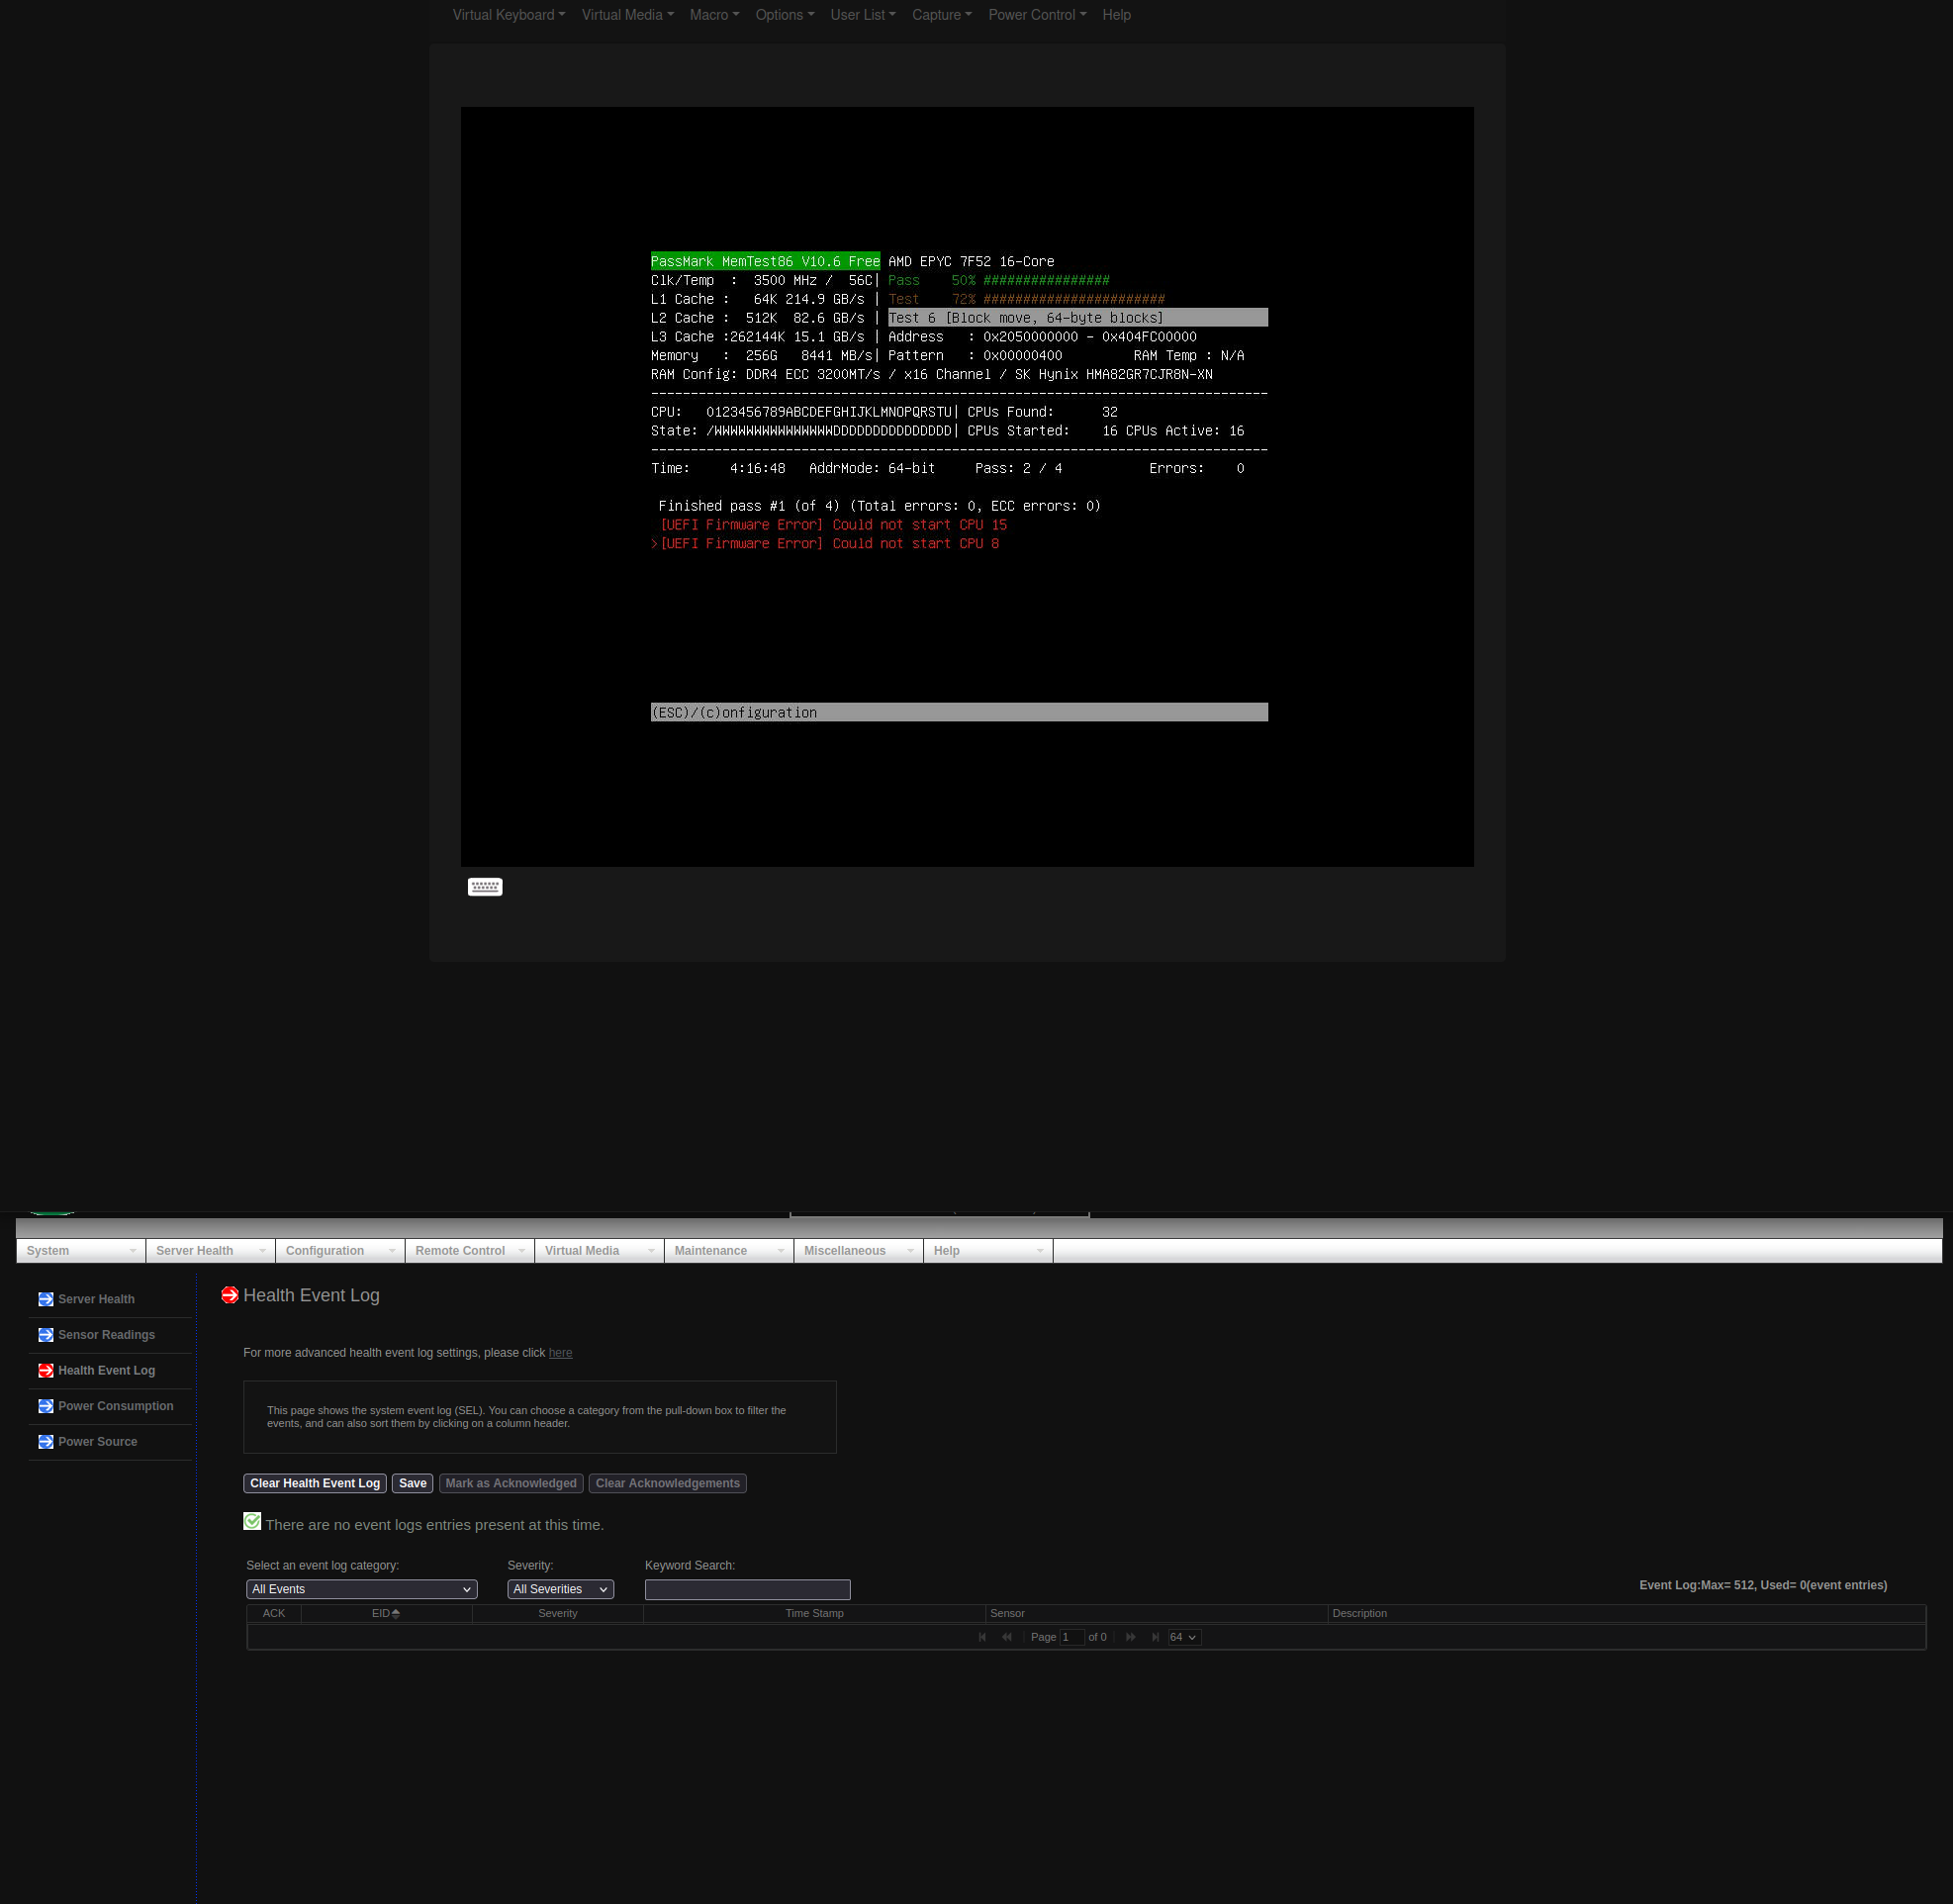Expand the Help dropdown in IPMI navigation
The height and width of the screenshot is (1904, 1953).
coord(988,1251)
